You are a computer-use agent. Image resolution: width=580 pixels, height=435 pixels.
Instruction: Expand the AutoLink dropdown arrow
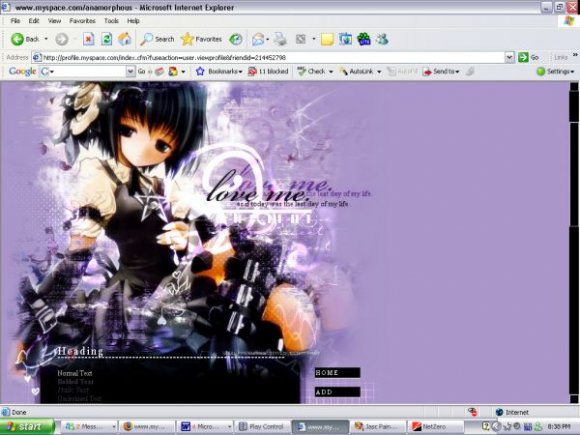click(379, 71)
